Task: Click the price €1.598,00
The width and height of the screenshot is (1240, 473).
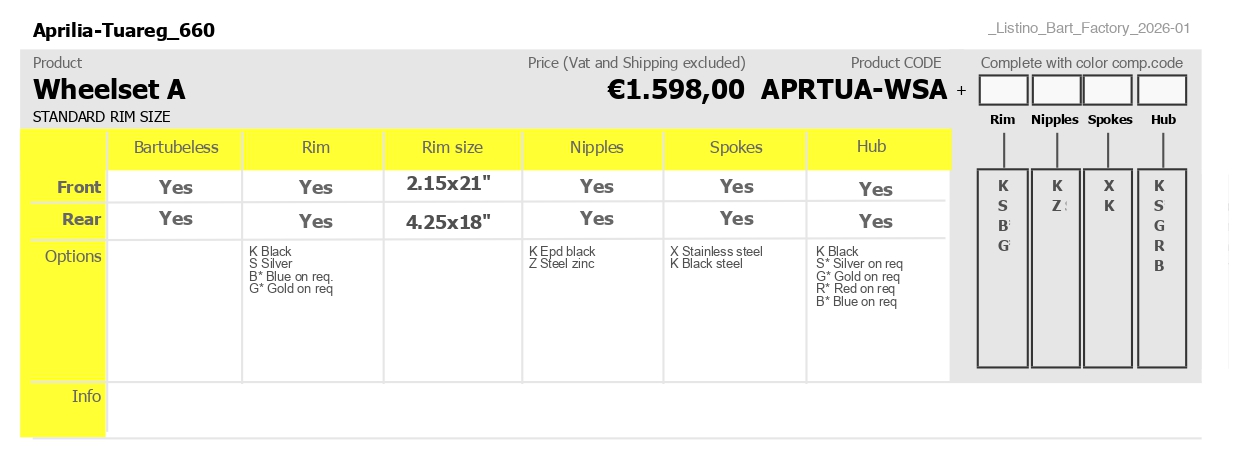Action: tap(676, 90)
